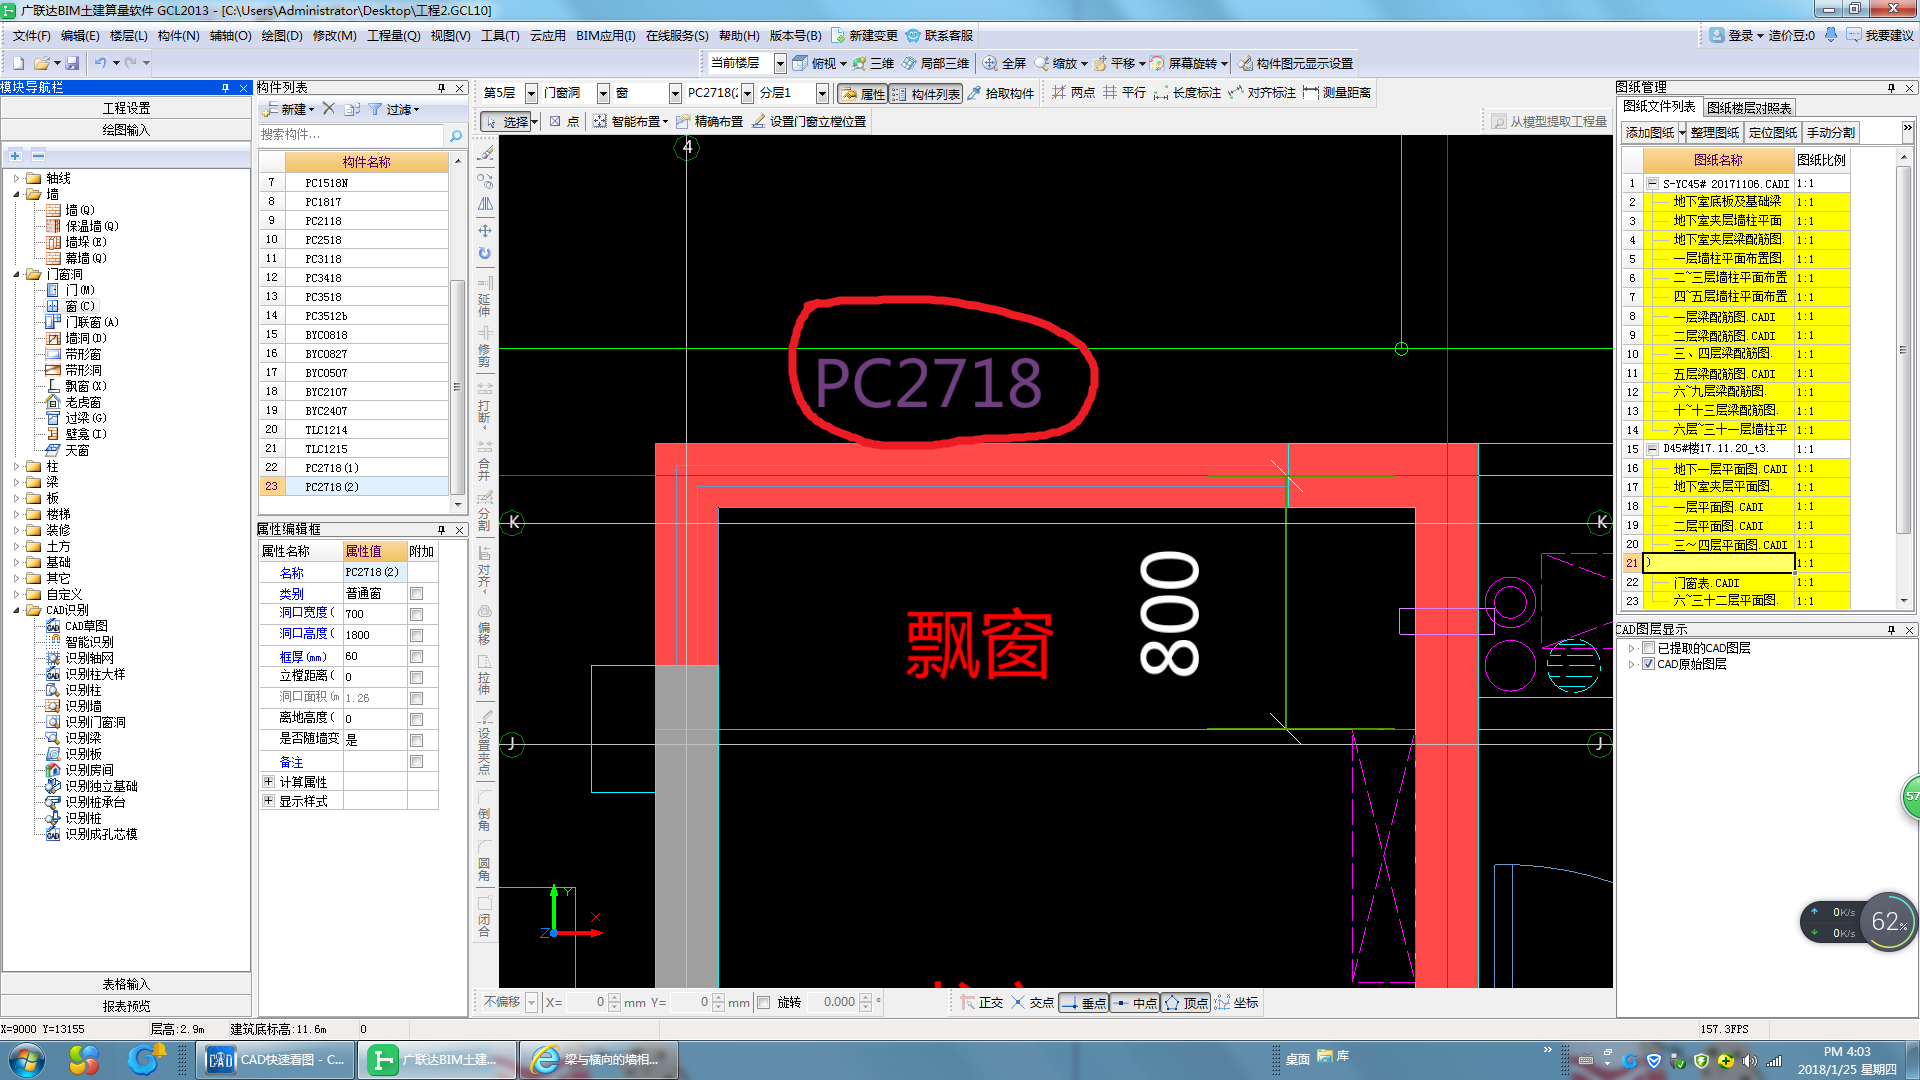1920x1080 pixels.
Task: Click the 手动分割 button
Action: point(1830,132)
